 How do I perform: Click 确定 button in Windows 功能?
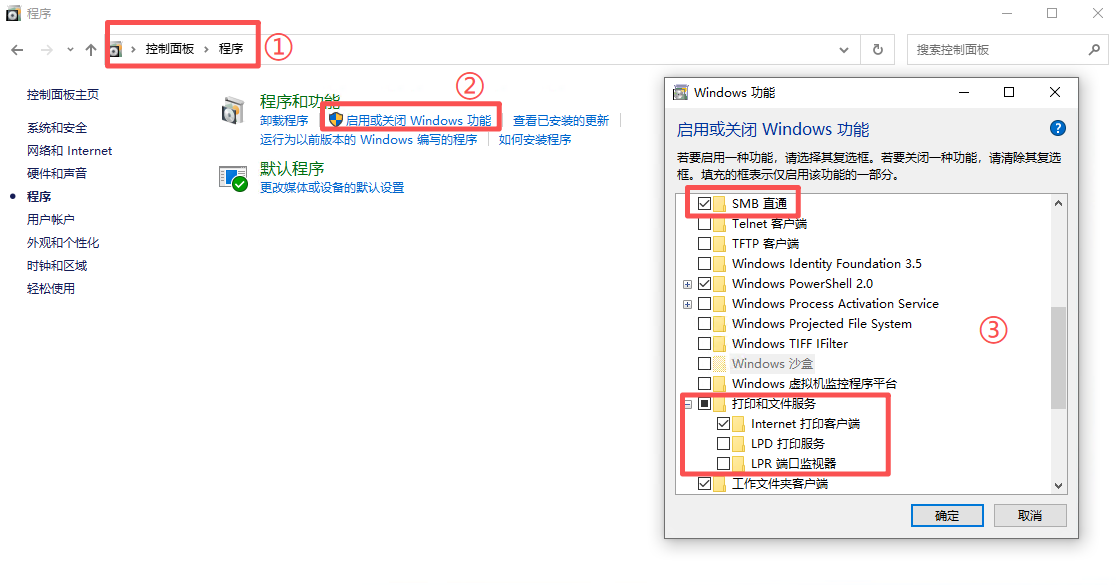click(947, 516)
